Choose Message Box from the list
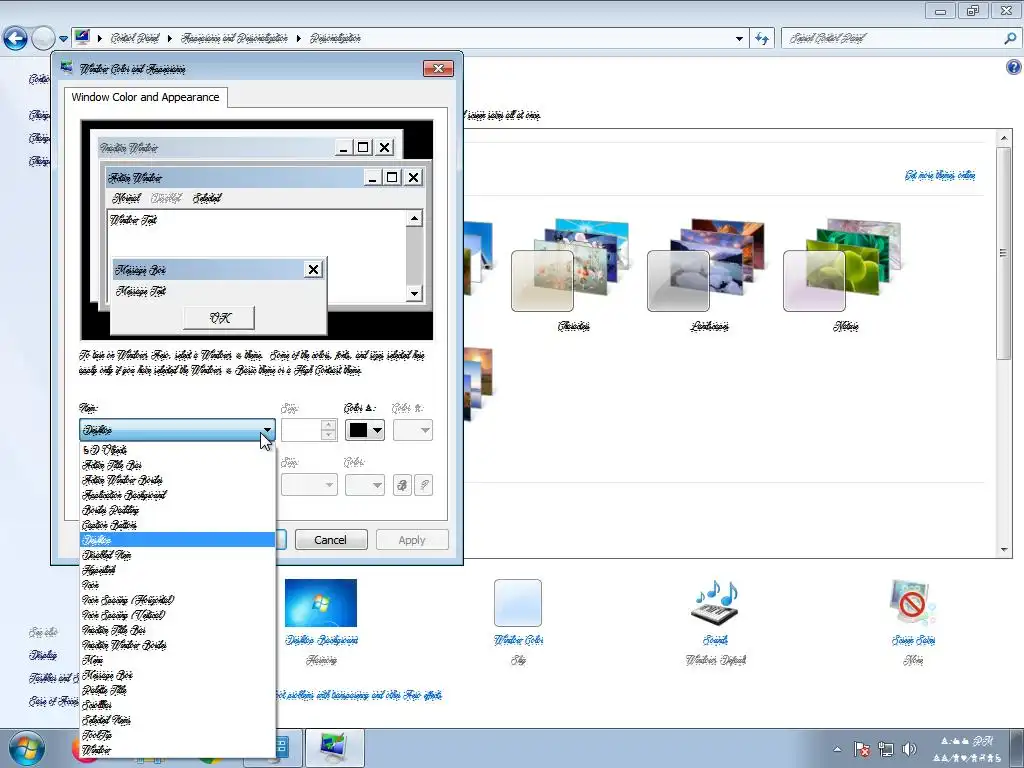 coord(178,675)
